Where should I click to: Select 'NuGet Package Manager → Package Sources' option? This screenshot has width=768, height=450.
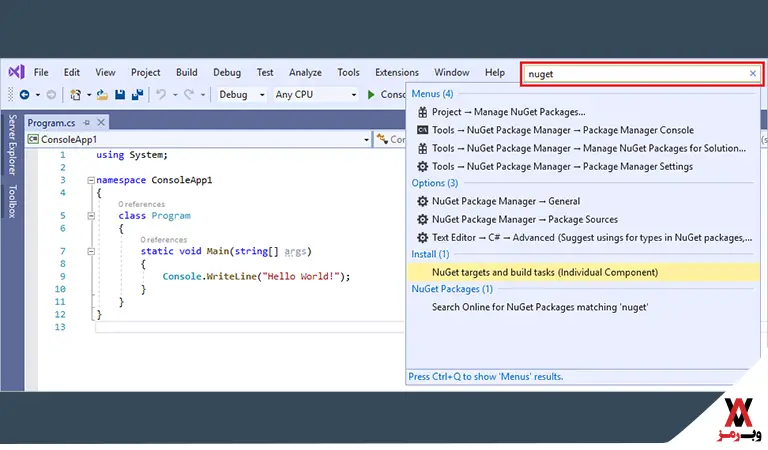[583, 219]
